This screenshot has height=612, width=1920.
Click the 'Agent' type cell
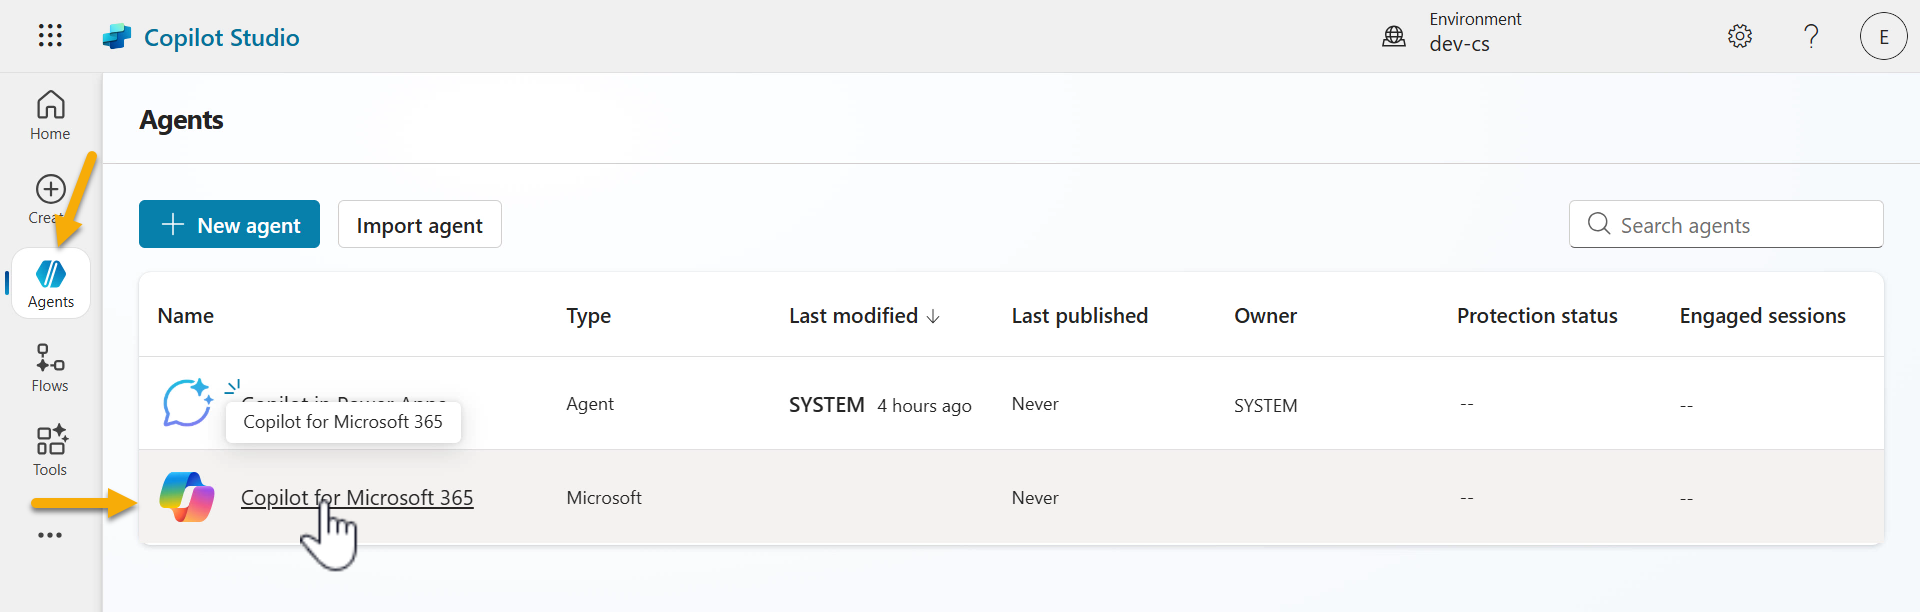pos(590,404)
